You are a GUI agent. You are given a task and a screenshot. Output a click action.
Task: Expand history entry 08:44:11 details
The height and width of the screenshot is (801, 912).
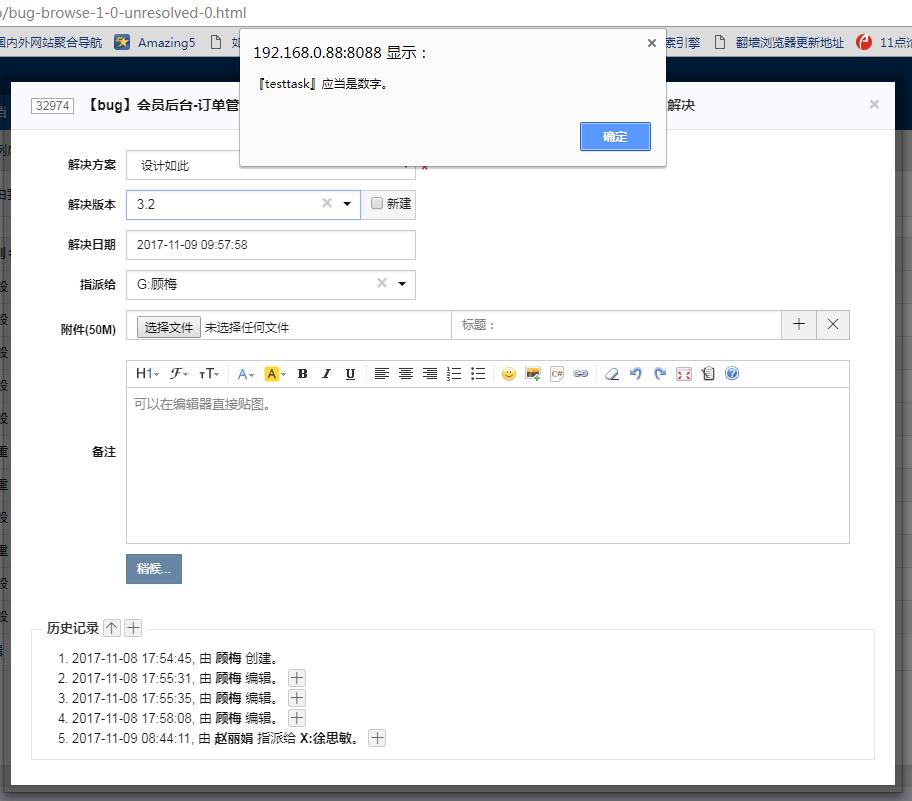pyautogui.click(x=377, y=738)
